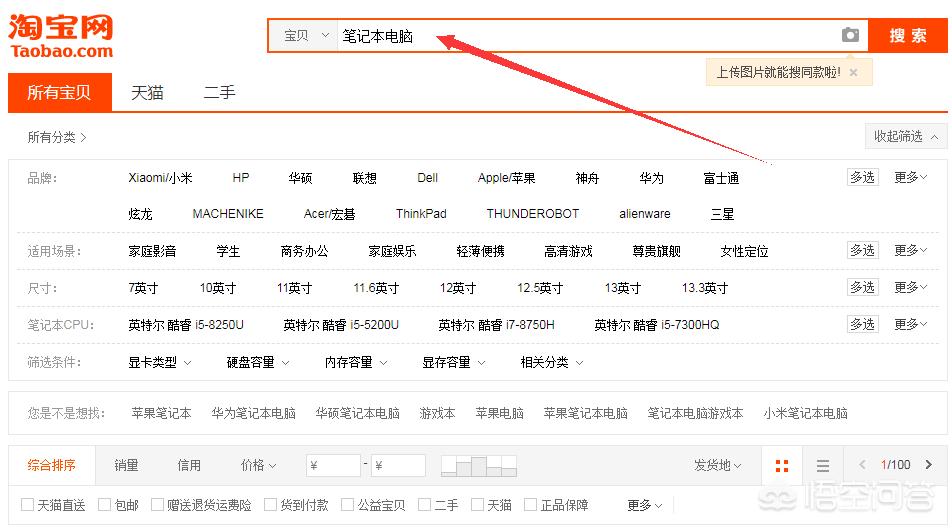Image resolution: width=952 pixels, height=529 pixels.
Task: Select 13.3英寸 screen size
Action: point(705,288)
